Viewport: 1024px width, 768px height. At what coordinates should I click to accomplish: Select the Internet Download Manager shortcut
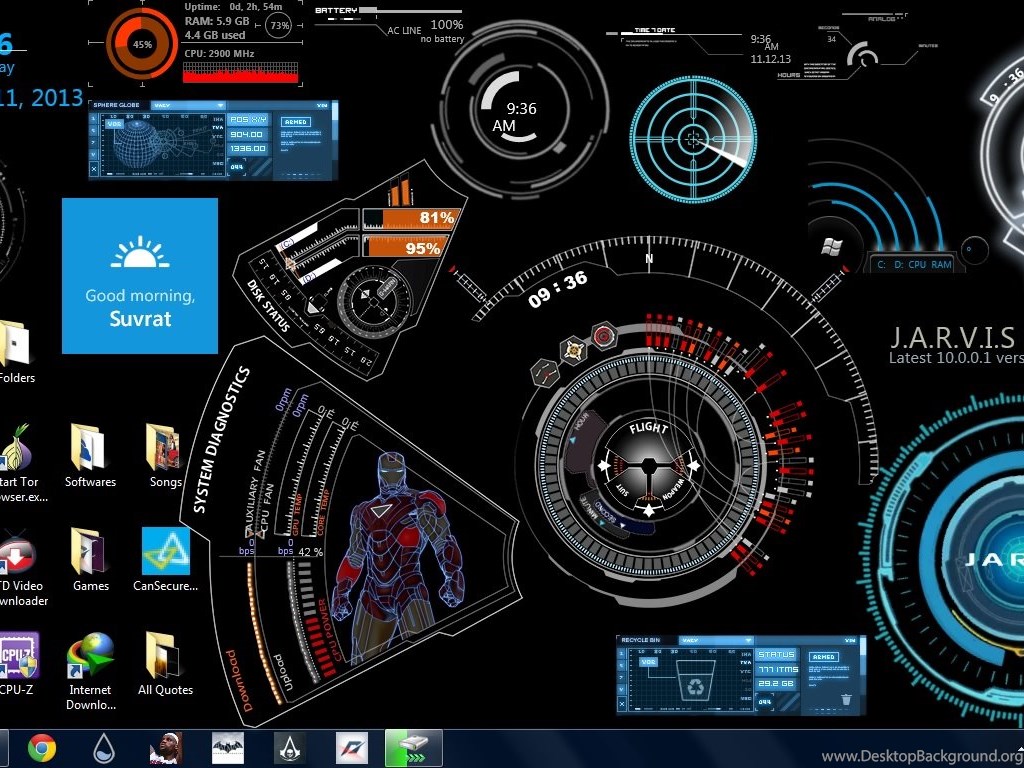point(90,671)
